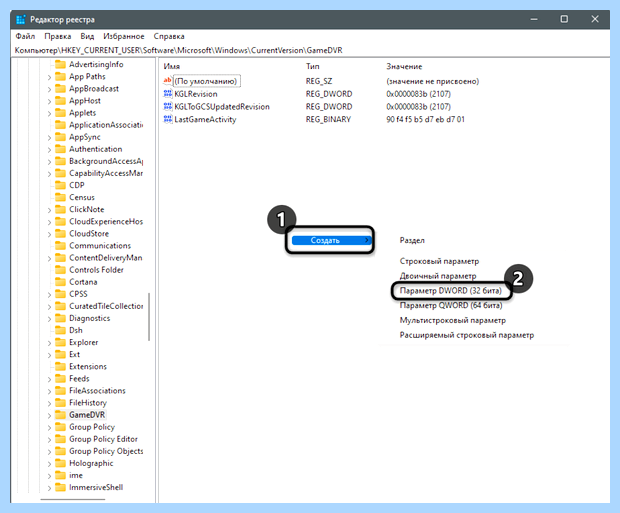Viewport: 620px width, 513px height.
Task: Click the FileHistory folder icon
Action: [60, 403]
